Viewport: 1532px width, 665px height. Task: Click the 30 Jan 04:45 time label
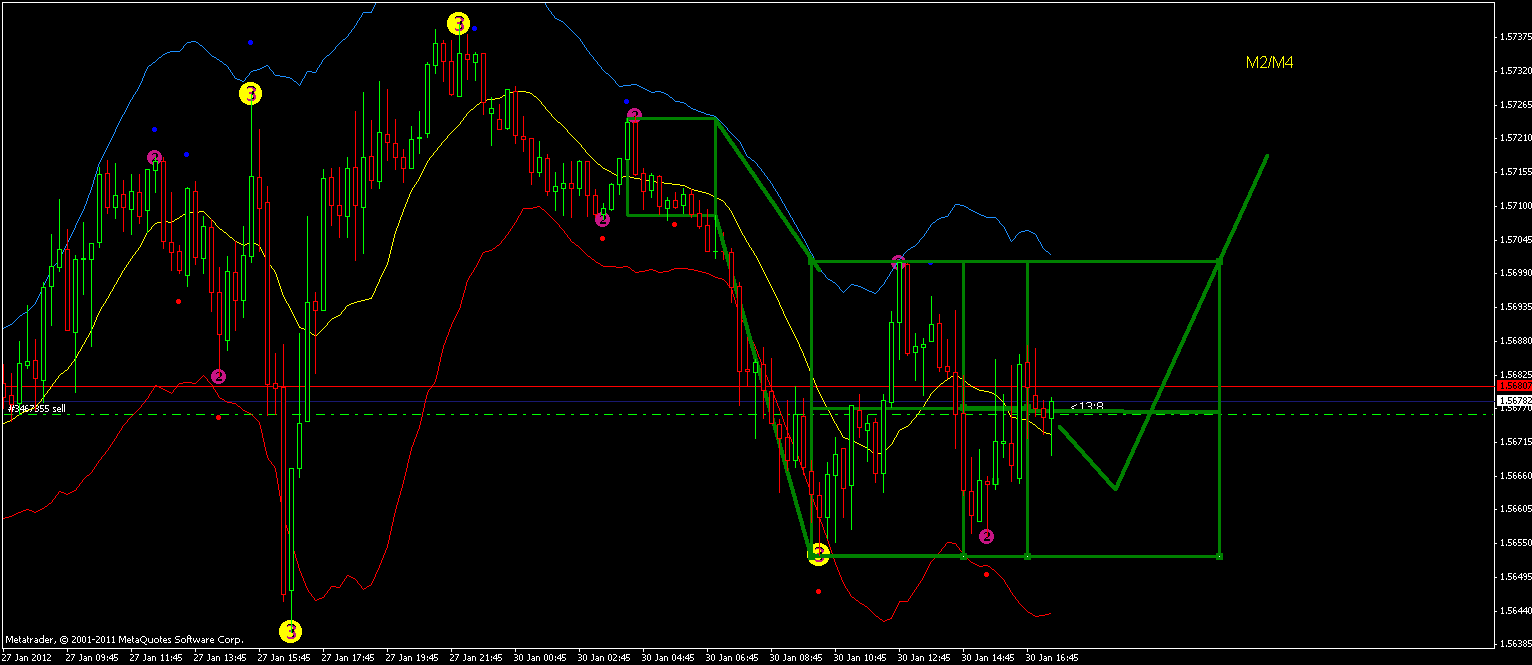[x=669, y=658]
